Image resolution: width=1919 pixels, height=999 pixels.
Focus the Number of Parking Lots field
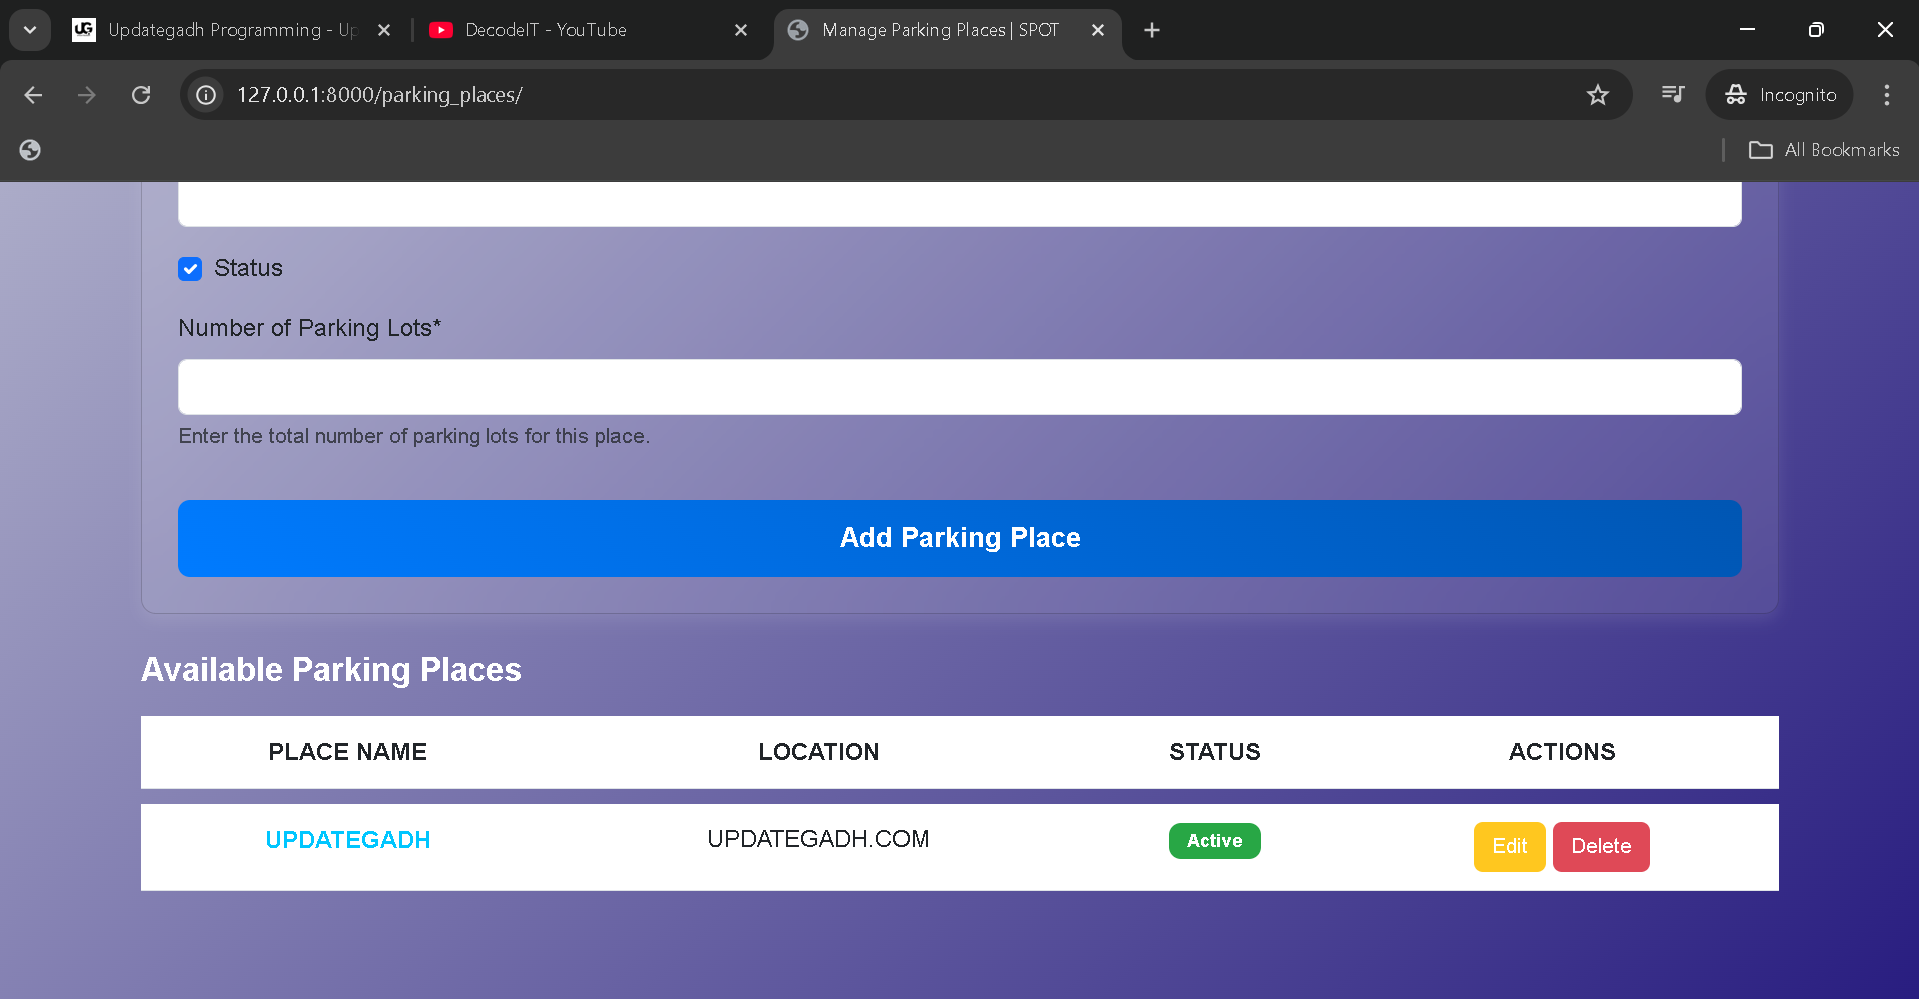click(x=960, y=387)
